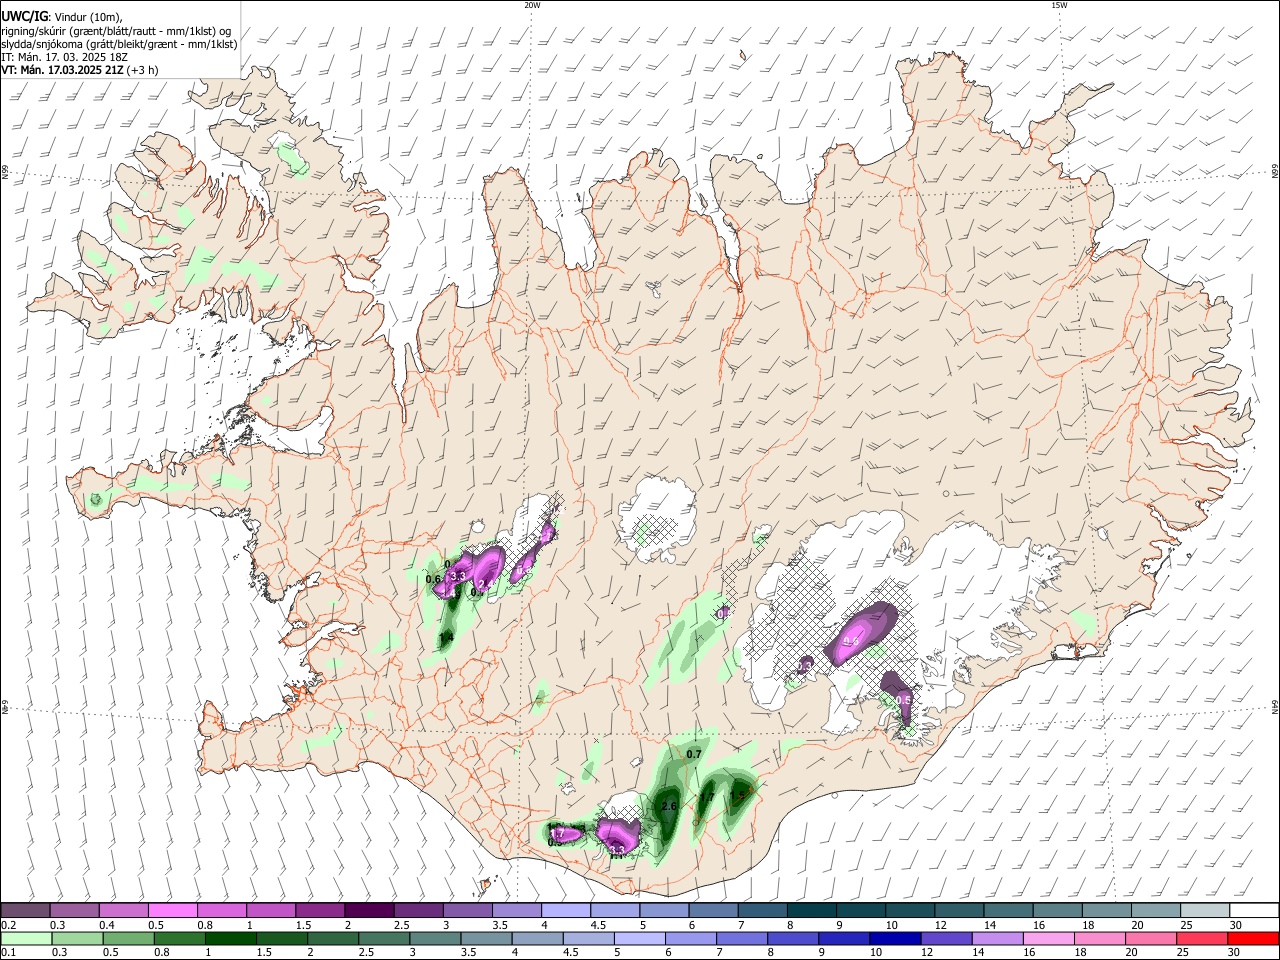Click the darkest green lower swatch starting at 1
Screen dimensions: 1280x960
click(x=230, y=938)
